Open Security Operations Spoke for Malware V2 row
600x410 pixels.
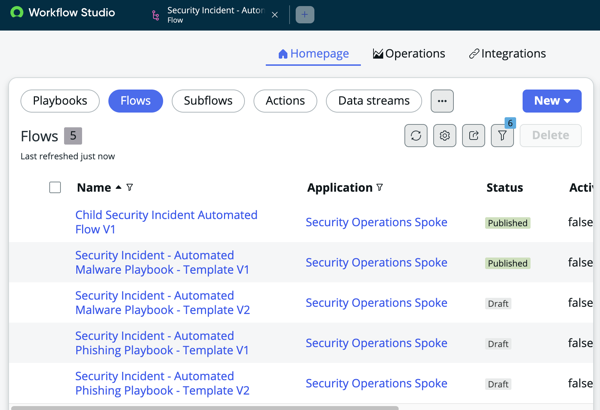(377, 302)
